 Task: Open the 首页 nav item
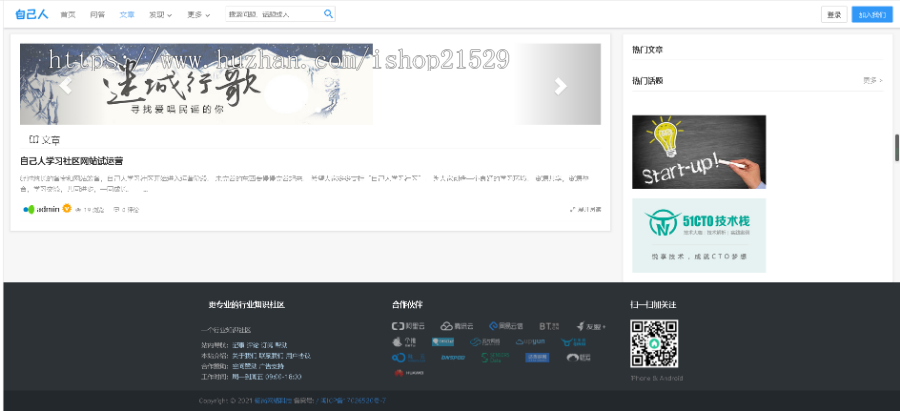tap(68, 15)
